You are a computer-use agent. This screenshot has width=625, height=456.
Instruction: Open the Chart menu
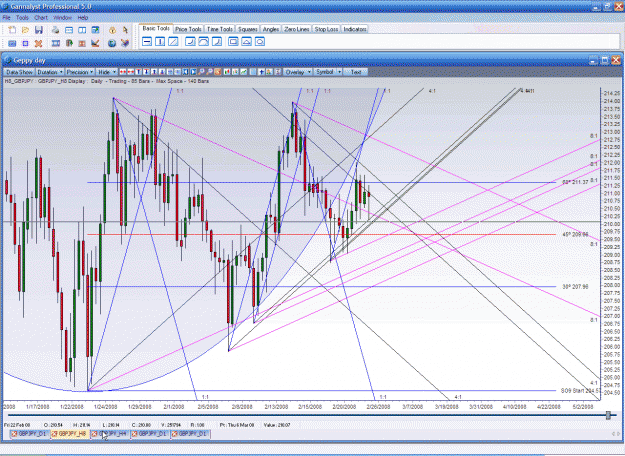(41, 18)
